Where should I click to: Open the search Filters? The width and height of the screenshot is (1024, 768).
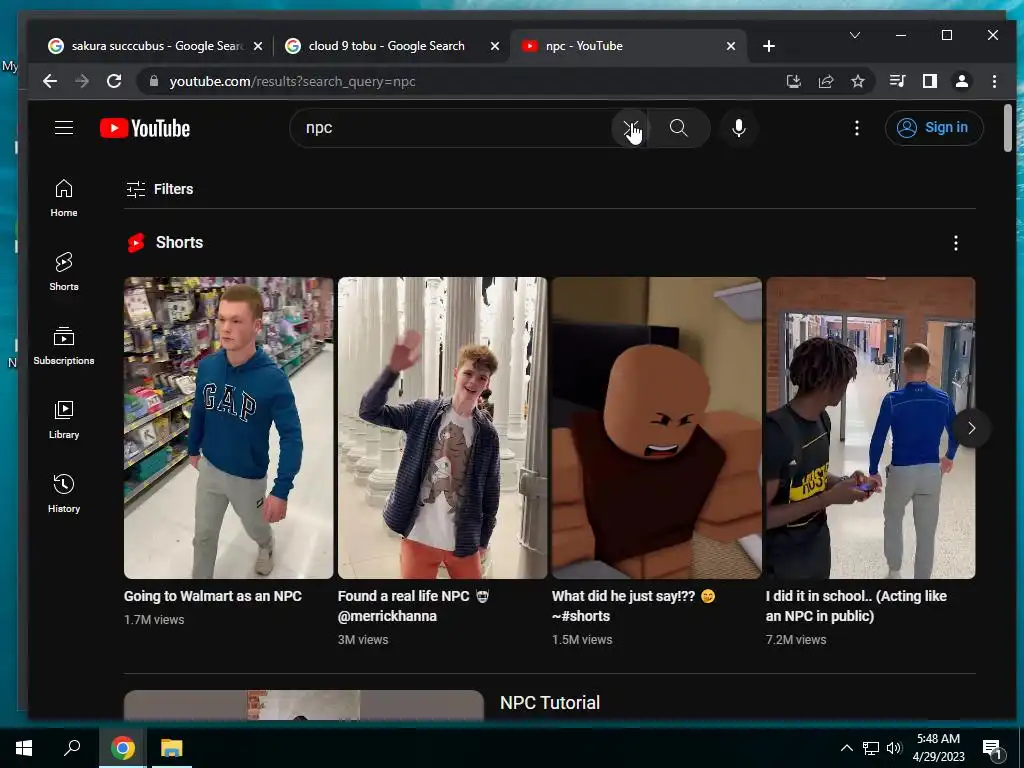click(160, 189)
